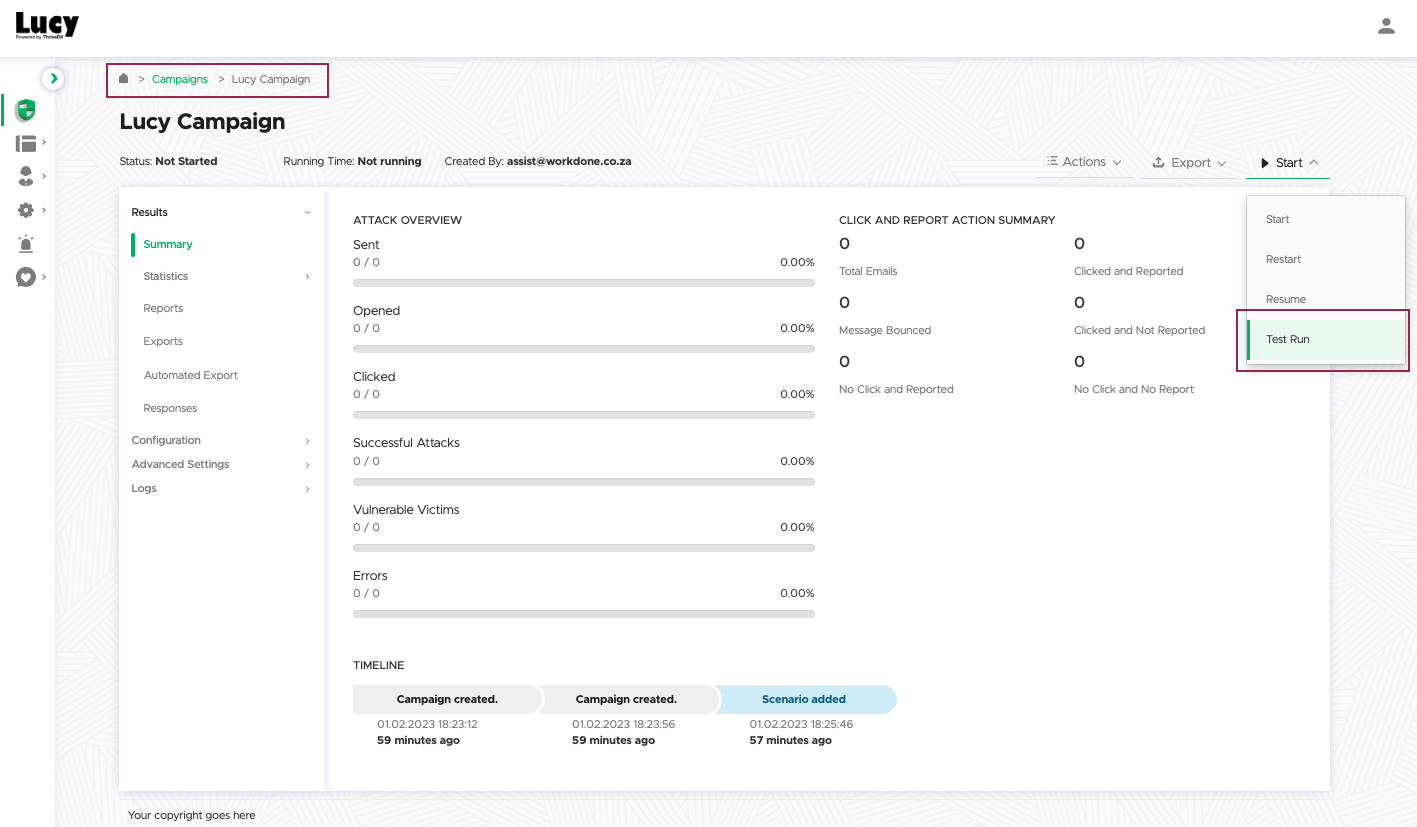Open Exports in the side menu
This screenshot has width=1417, height=827.
point(163,341)
